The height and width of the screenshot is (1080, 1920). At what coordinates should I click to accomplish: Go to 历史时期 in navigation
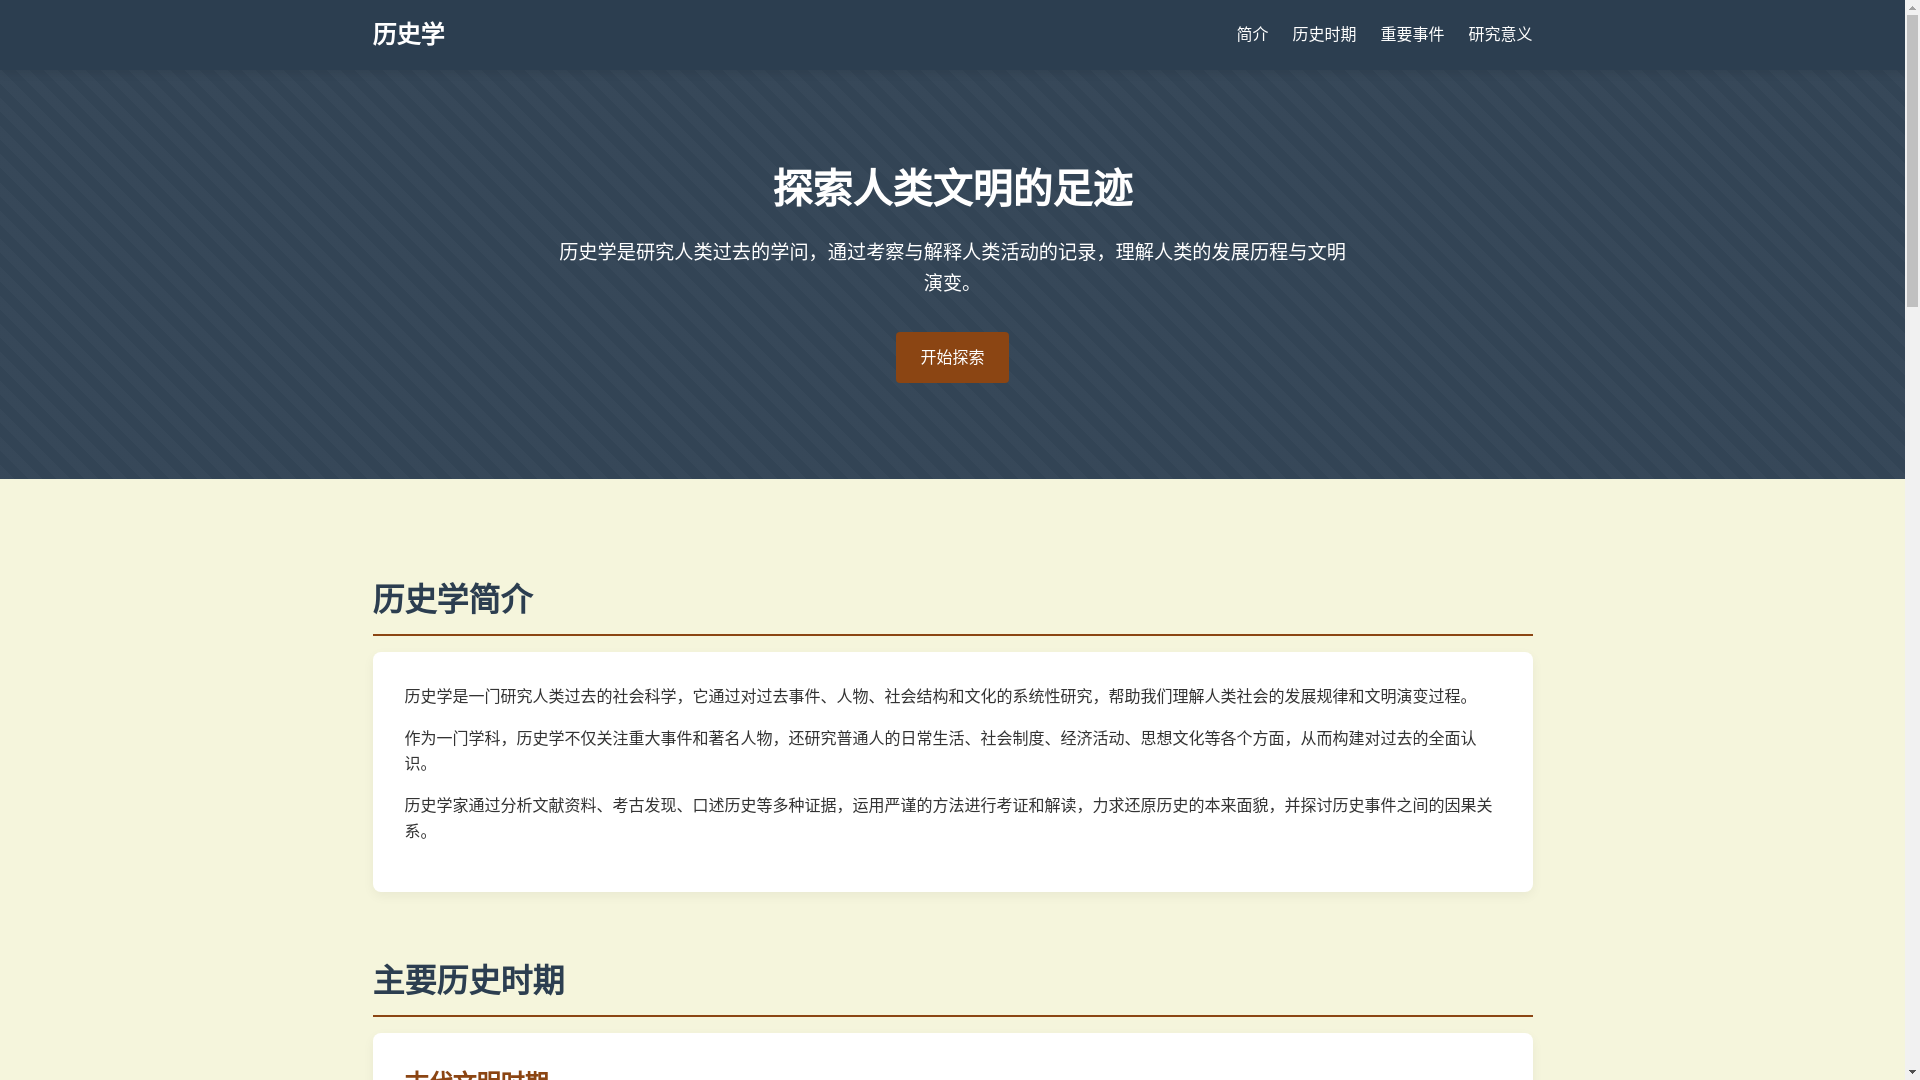[x=1324, y=34]
